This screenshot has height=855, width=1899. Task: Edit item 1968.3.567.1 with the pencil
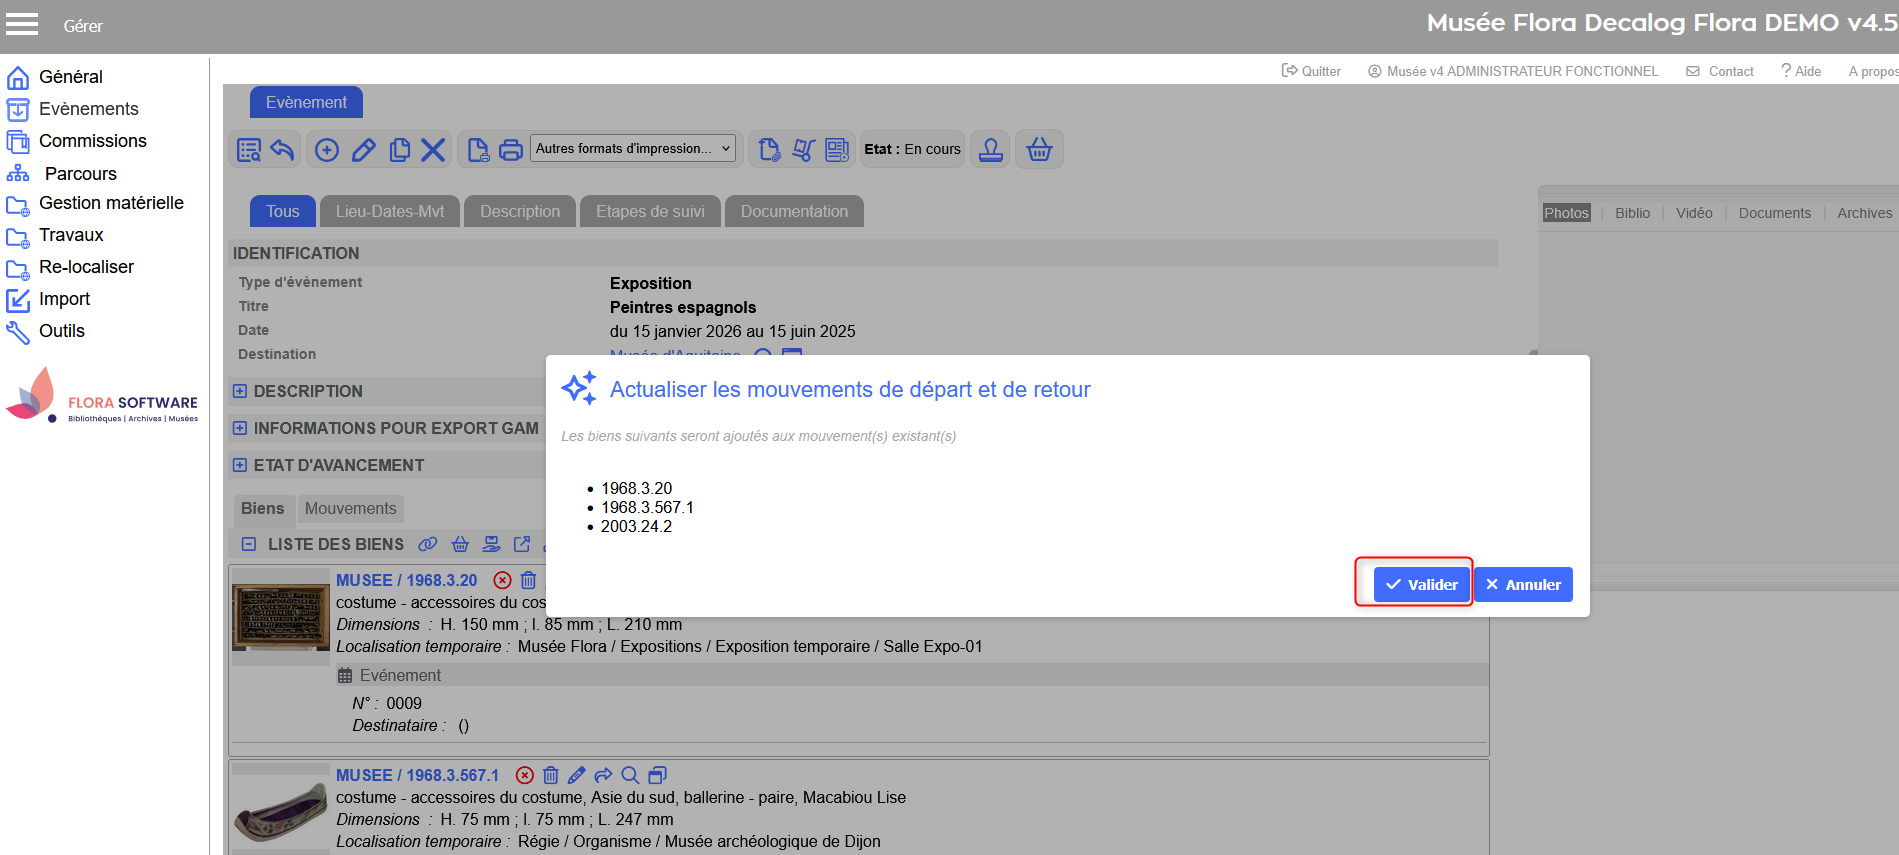(577, 775)
